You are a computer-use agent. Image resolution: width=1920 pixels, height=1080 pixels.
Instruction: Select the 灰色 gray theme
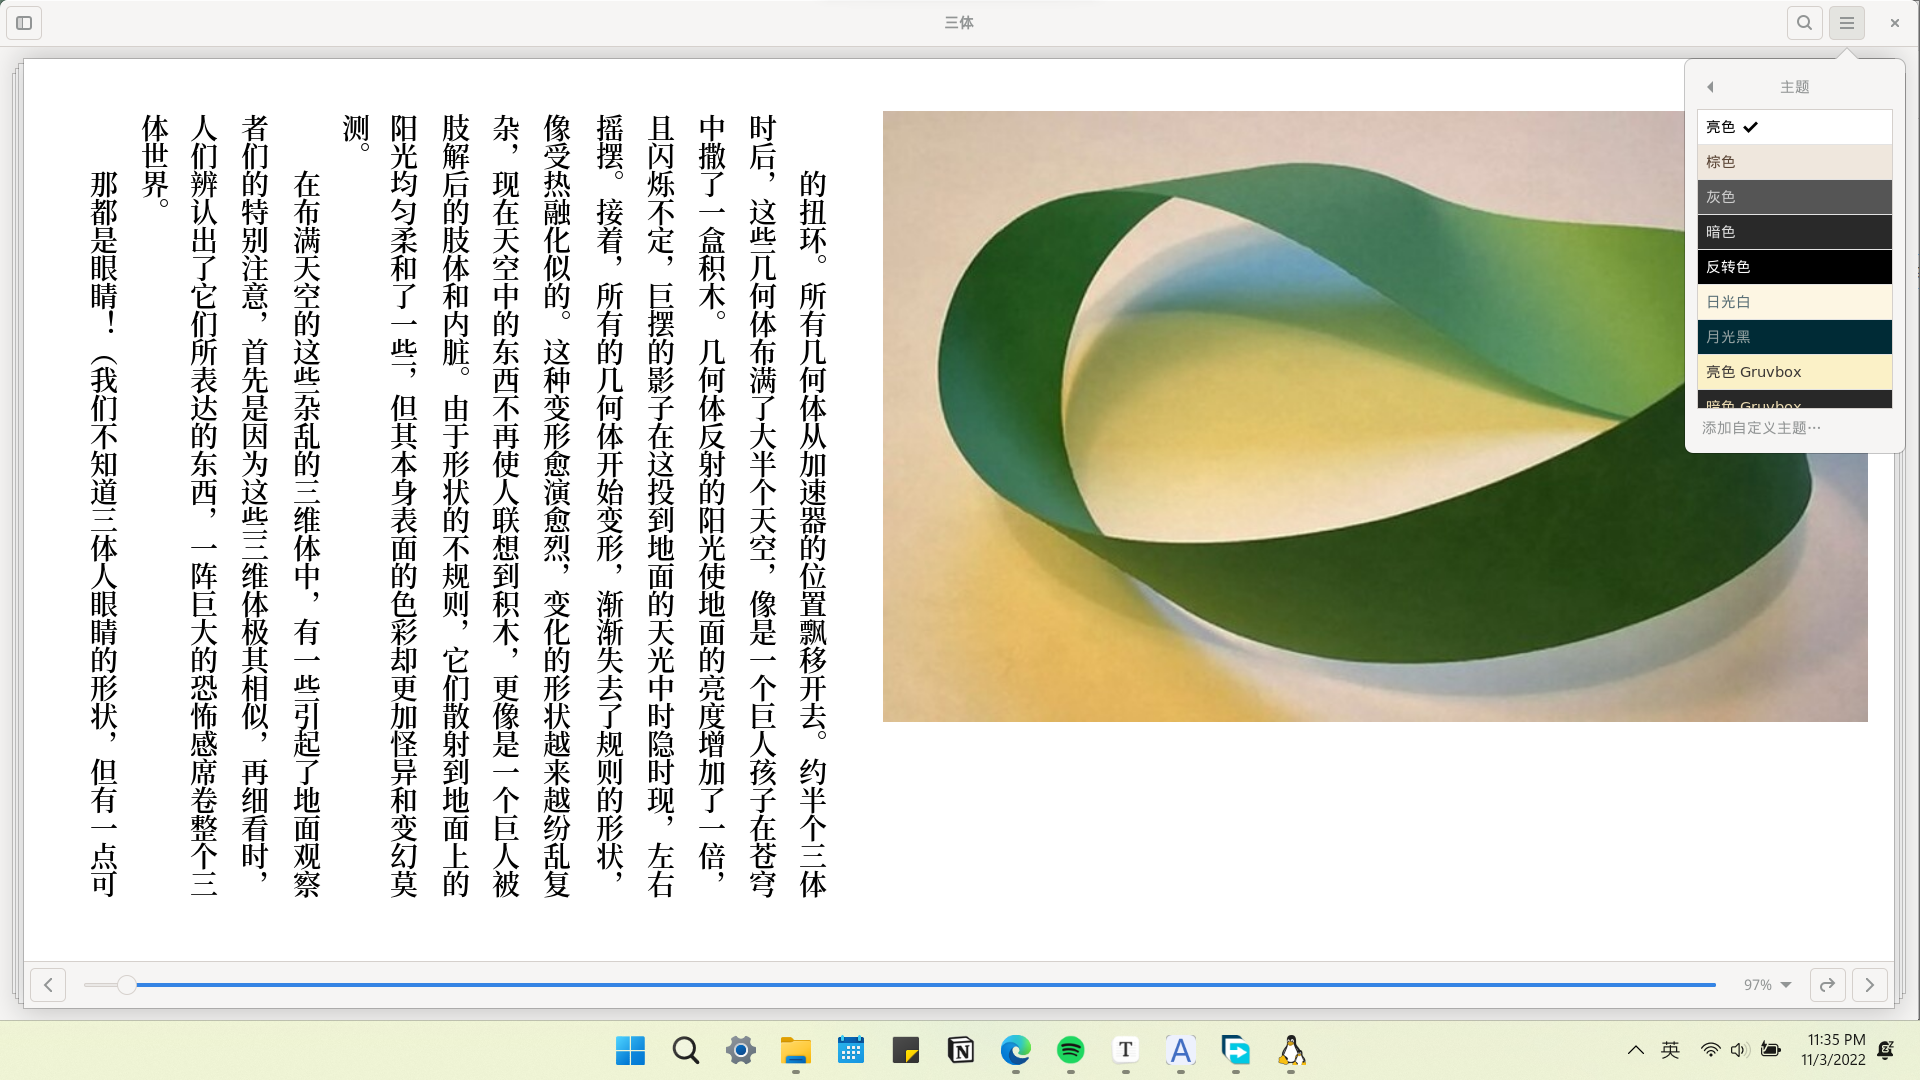coord(1794,197)
